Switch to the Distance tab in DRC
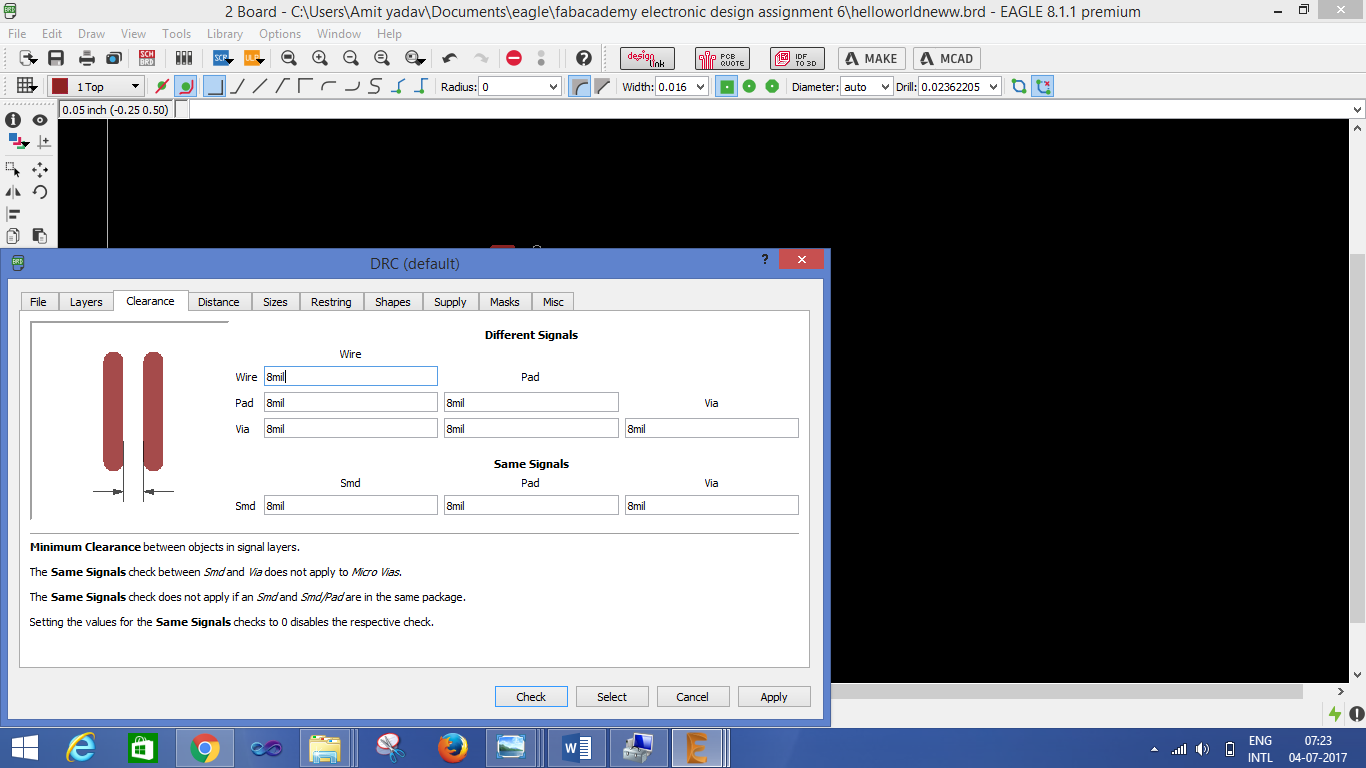The height and width of the screenshot is (768, 1366). click(x=218, y=302)
